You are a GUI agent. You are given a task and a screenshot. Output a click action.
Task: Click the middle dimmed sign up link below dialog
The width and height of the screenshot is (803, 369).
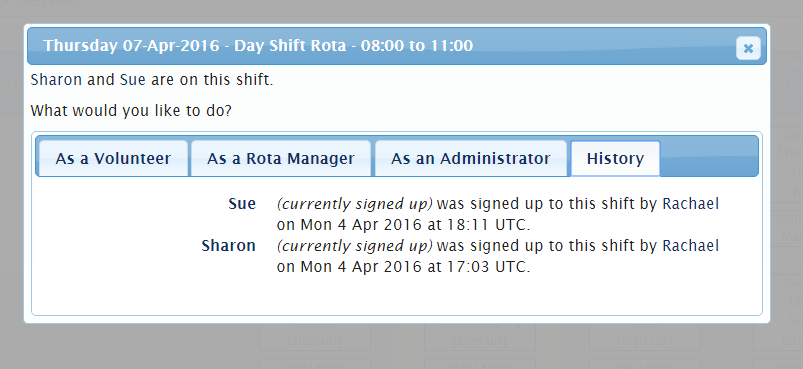[479, 339]
